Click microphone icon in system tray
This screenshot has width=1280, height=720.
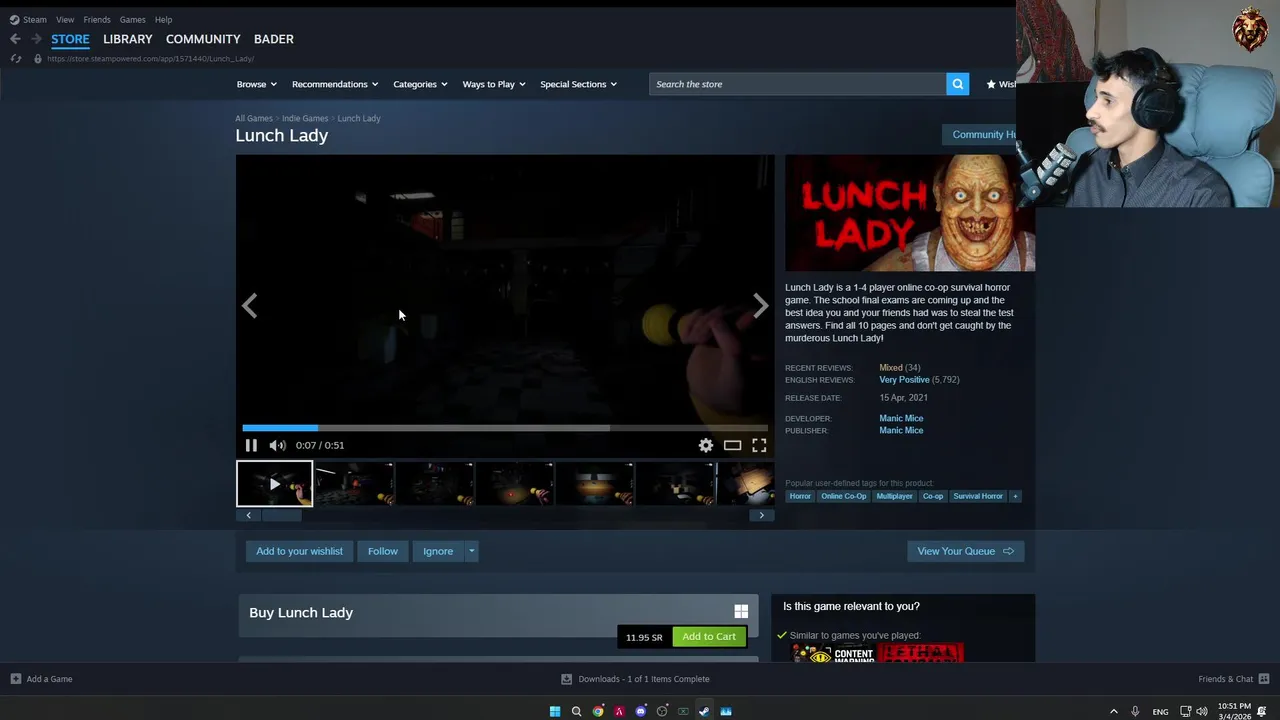(1135, 711)
